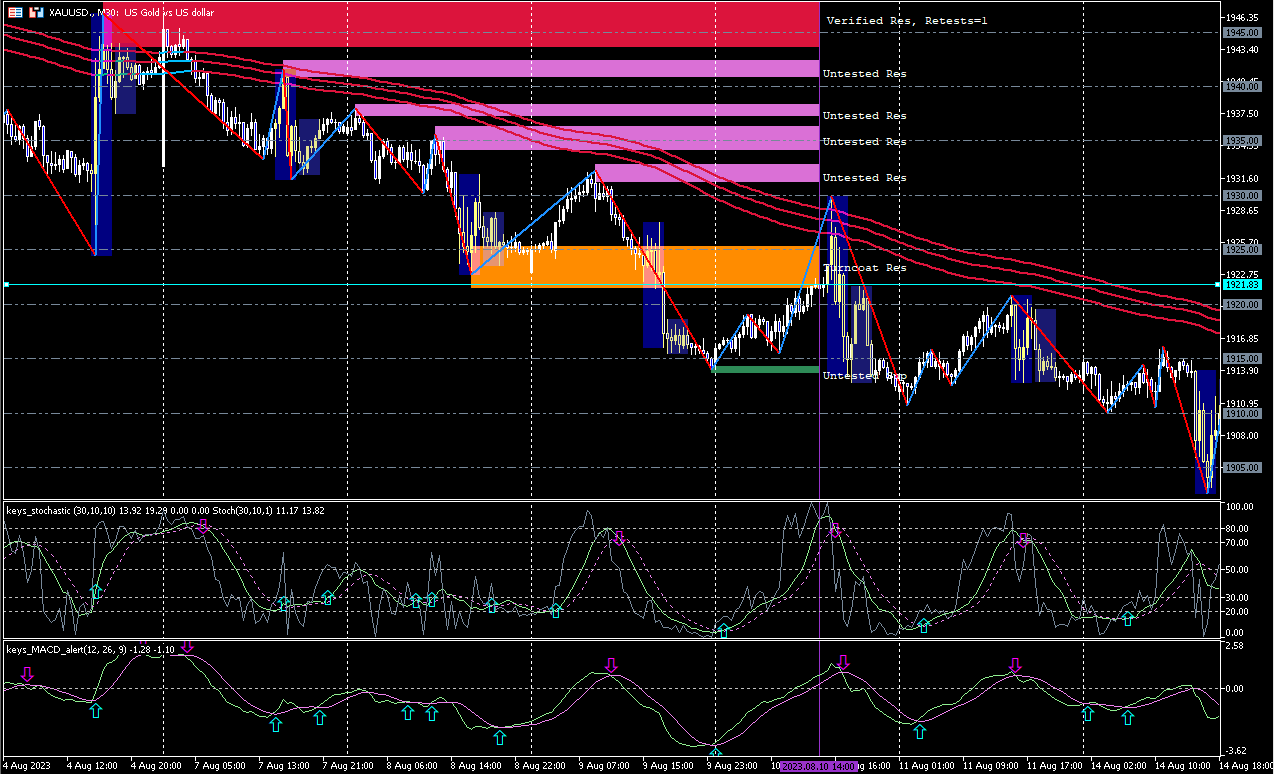Viewport: 1274px width, 774px height.
Task: Click the '4 Aug 2023' time axis label
Action: point(29,766)
